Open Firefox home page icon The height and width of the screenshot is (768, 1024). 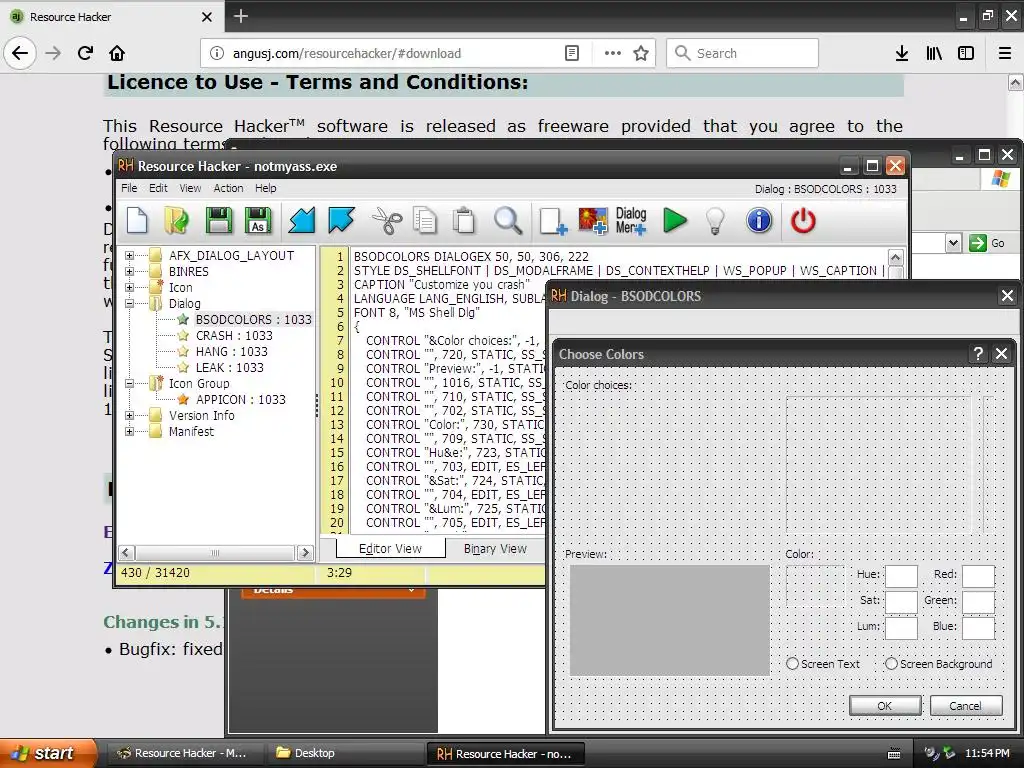point(117,53)
